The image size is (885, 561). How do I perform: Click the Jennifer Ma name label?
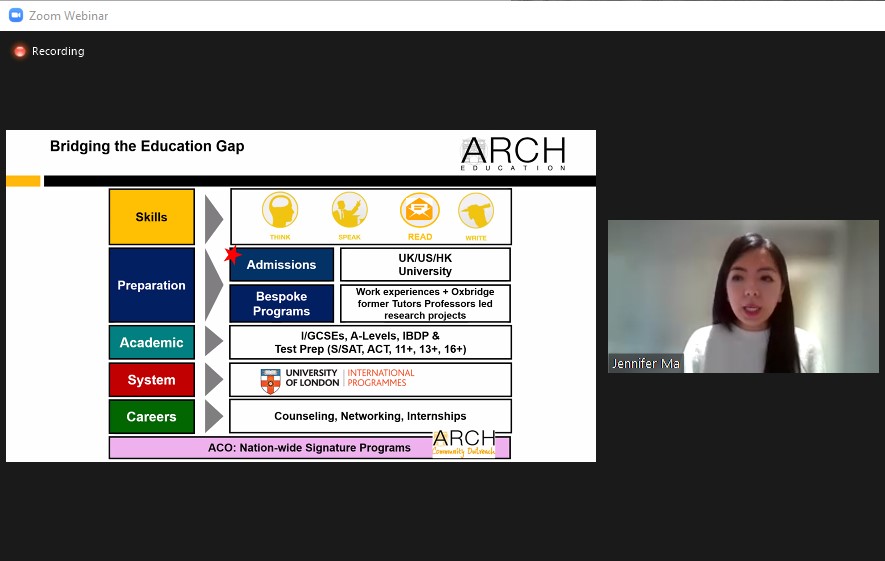pyautogui.click(x=646, y=363)
